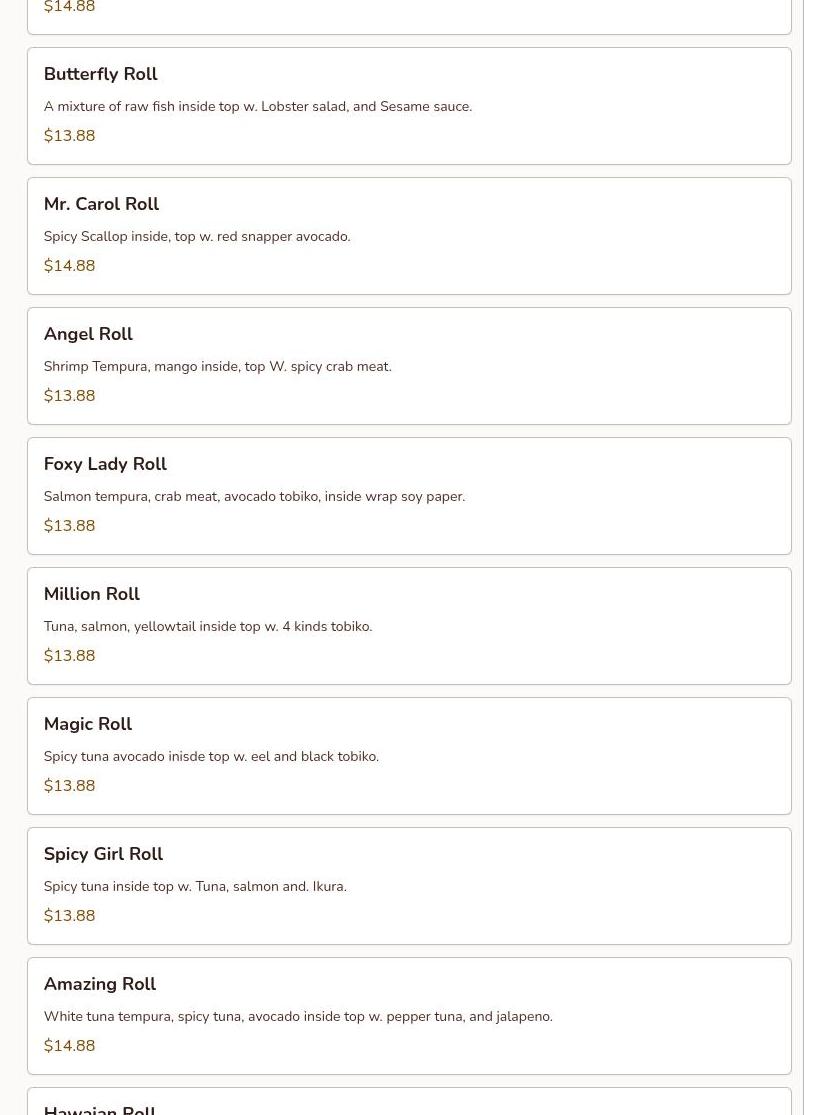Pick the Spicy Girl Roll heading

(x=103, y=855)
